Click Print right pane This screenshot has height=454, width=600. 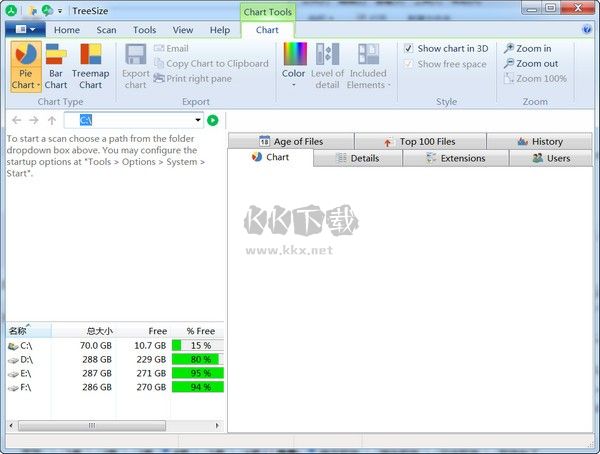(193, 78)
